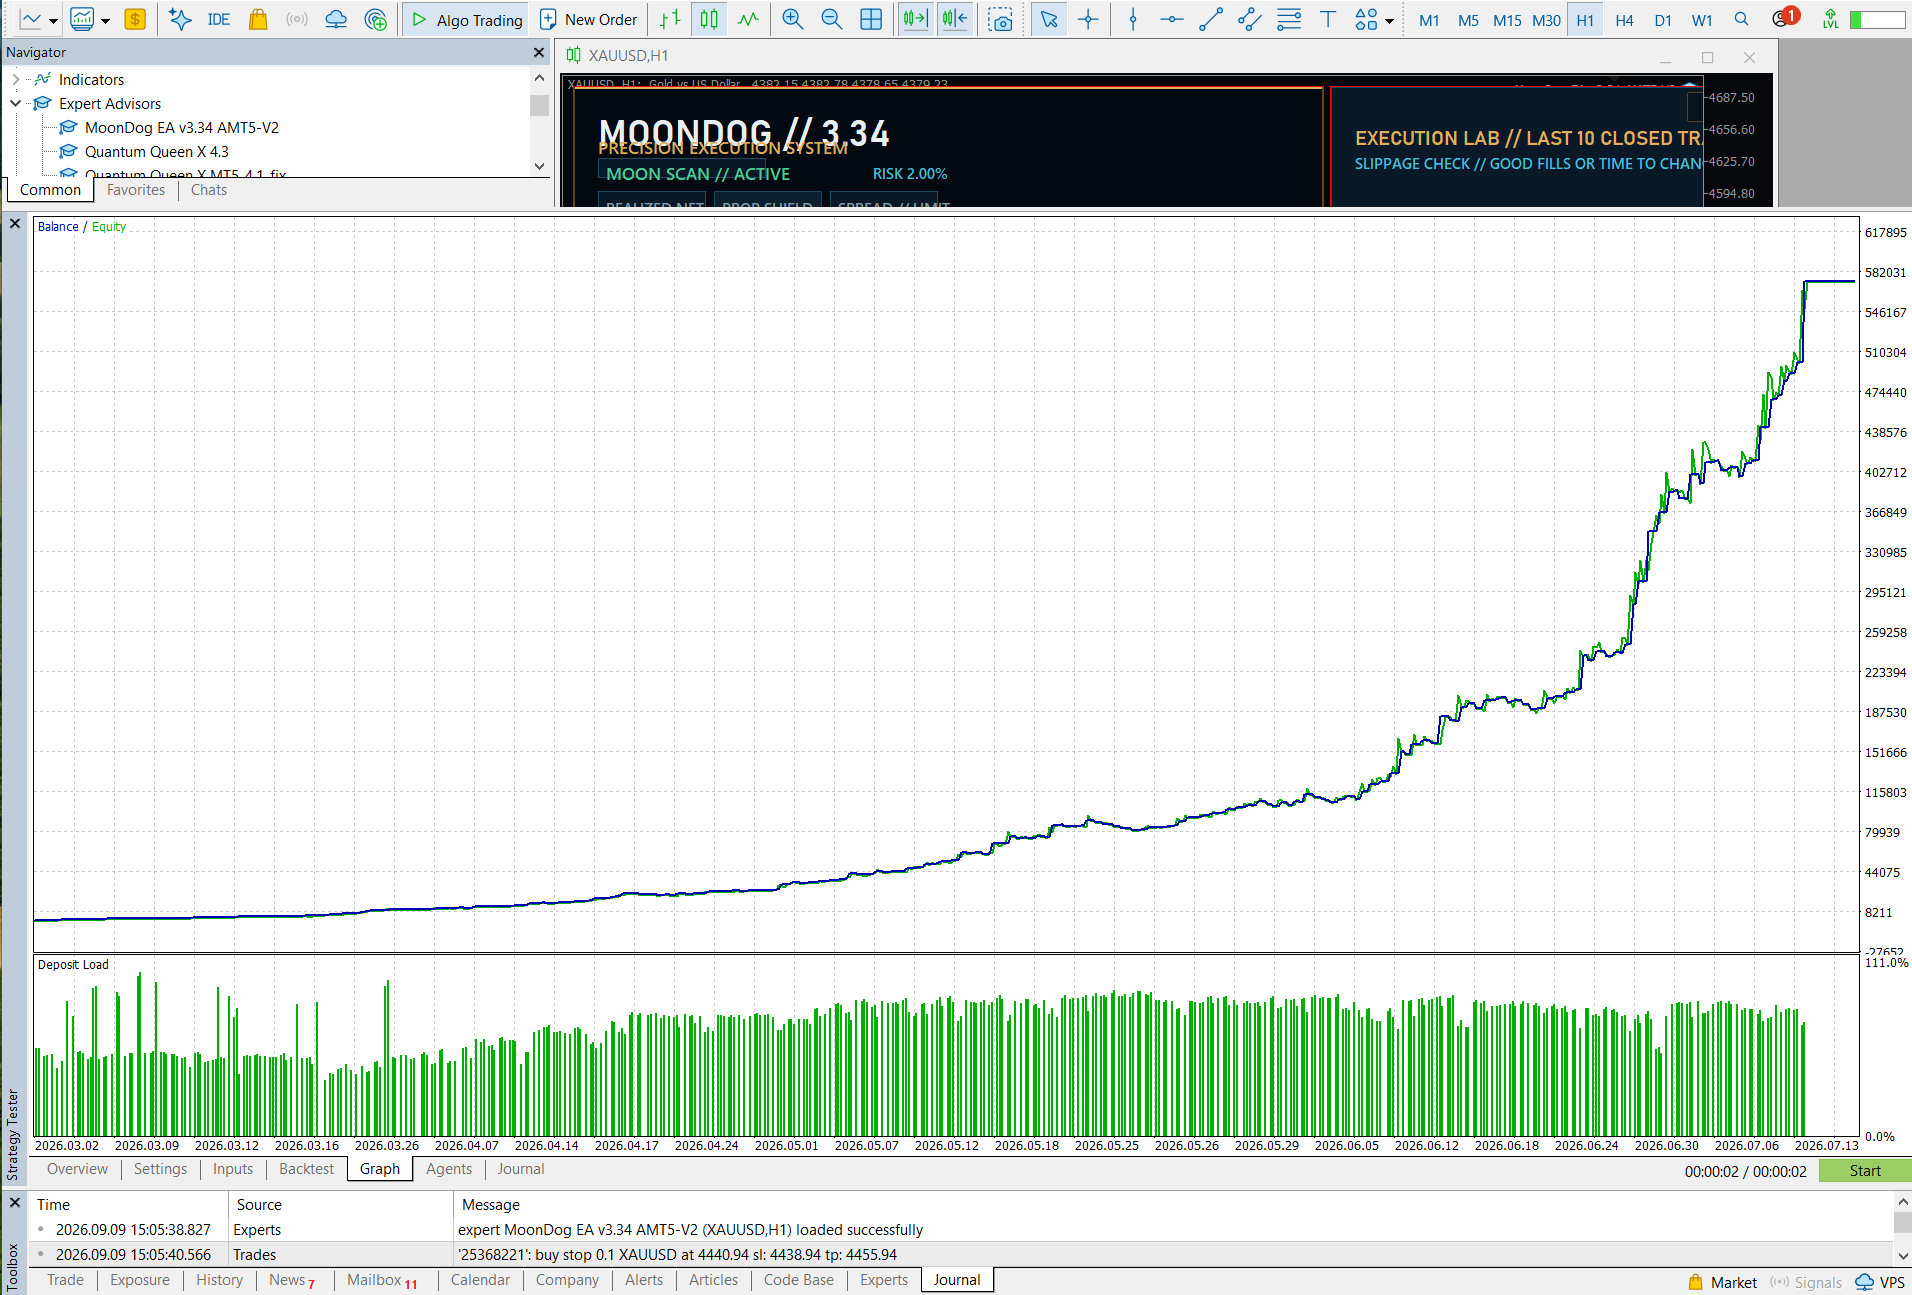The image size is (1912, 1295).
Task: Open the Settings tab in Strategy Tester
Action: pos(160,1169)
